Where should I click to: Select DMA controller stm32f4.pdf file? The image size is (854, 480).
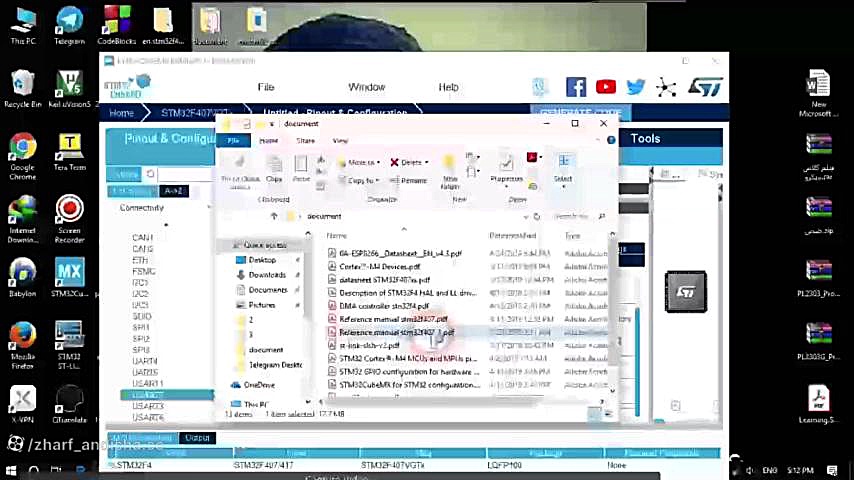click(x=384, y=306)
